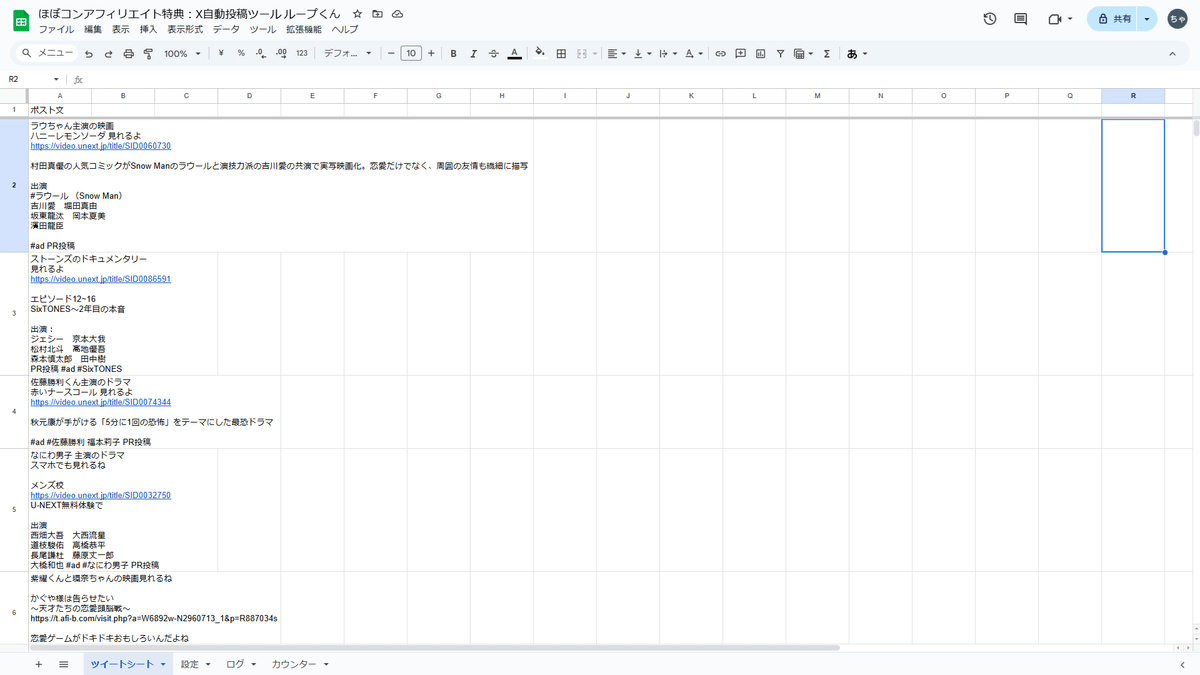Click the account avatar
The height and width of the screenshot is (675, 1200).
click(1178, 19)
